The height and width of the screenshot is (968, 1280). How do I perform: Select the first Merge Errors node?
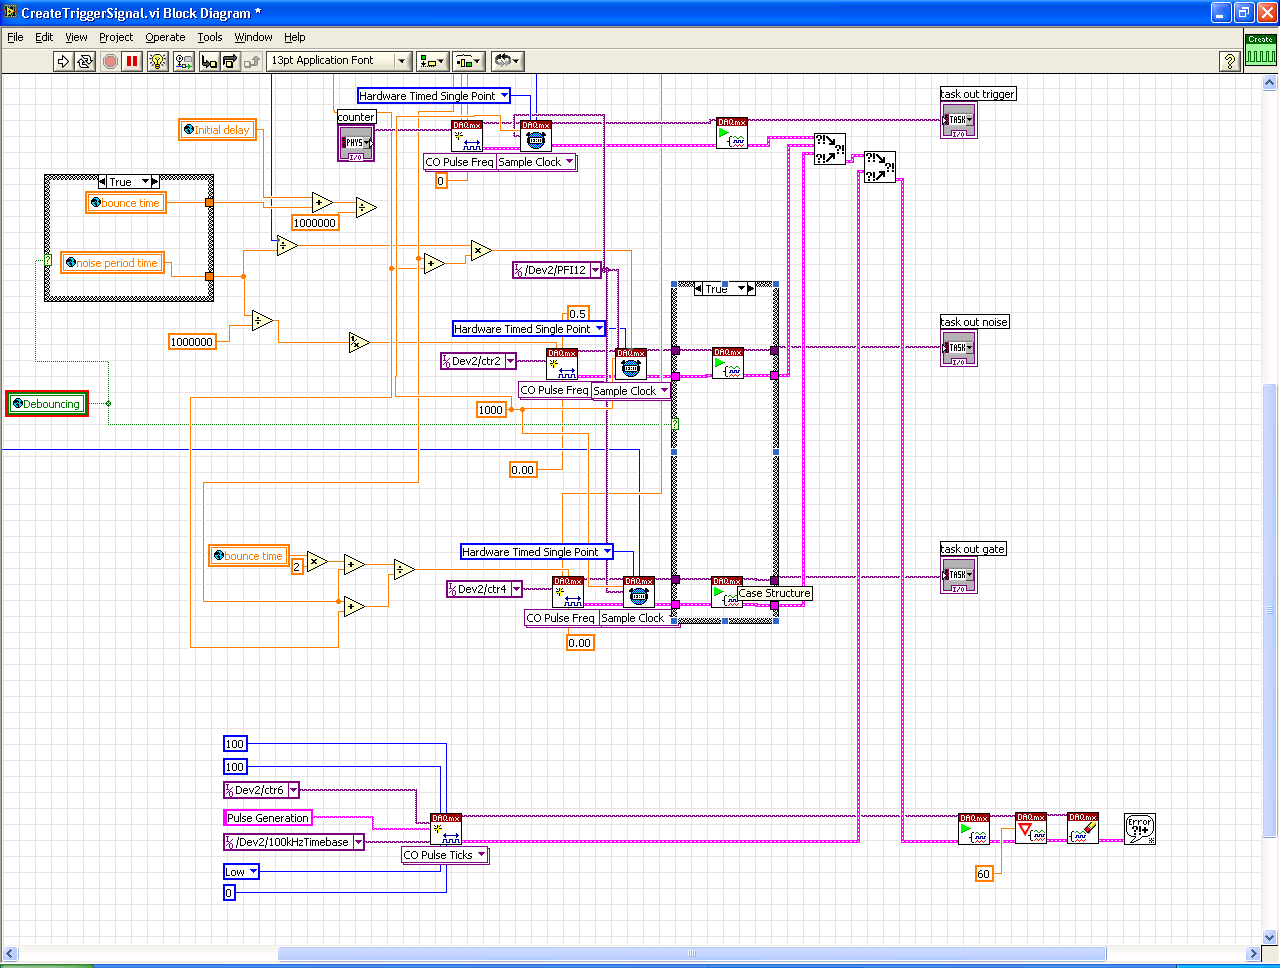[829, 149]
